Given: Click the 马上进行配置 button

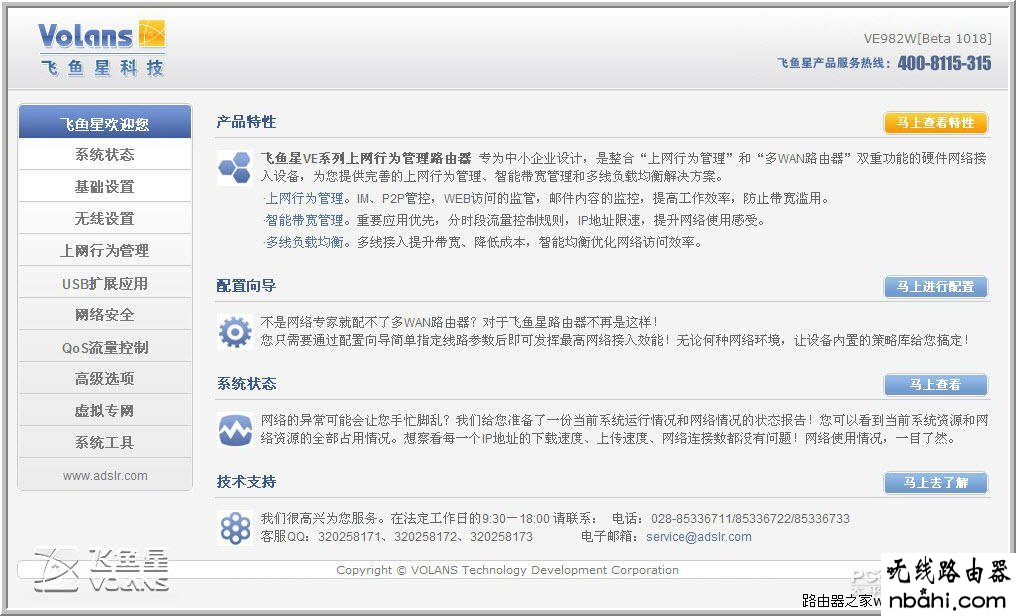Looking at the screenshot, I should click(936, 286).
